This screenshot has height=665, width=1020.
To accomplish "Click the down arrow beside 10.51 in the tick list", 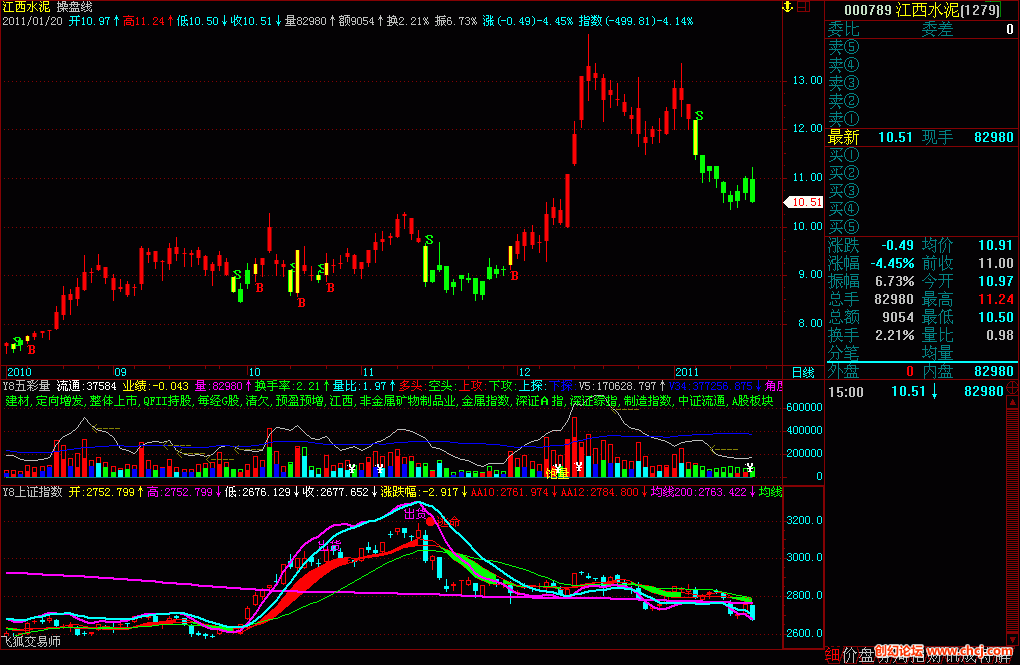I will coord(934,392).
